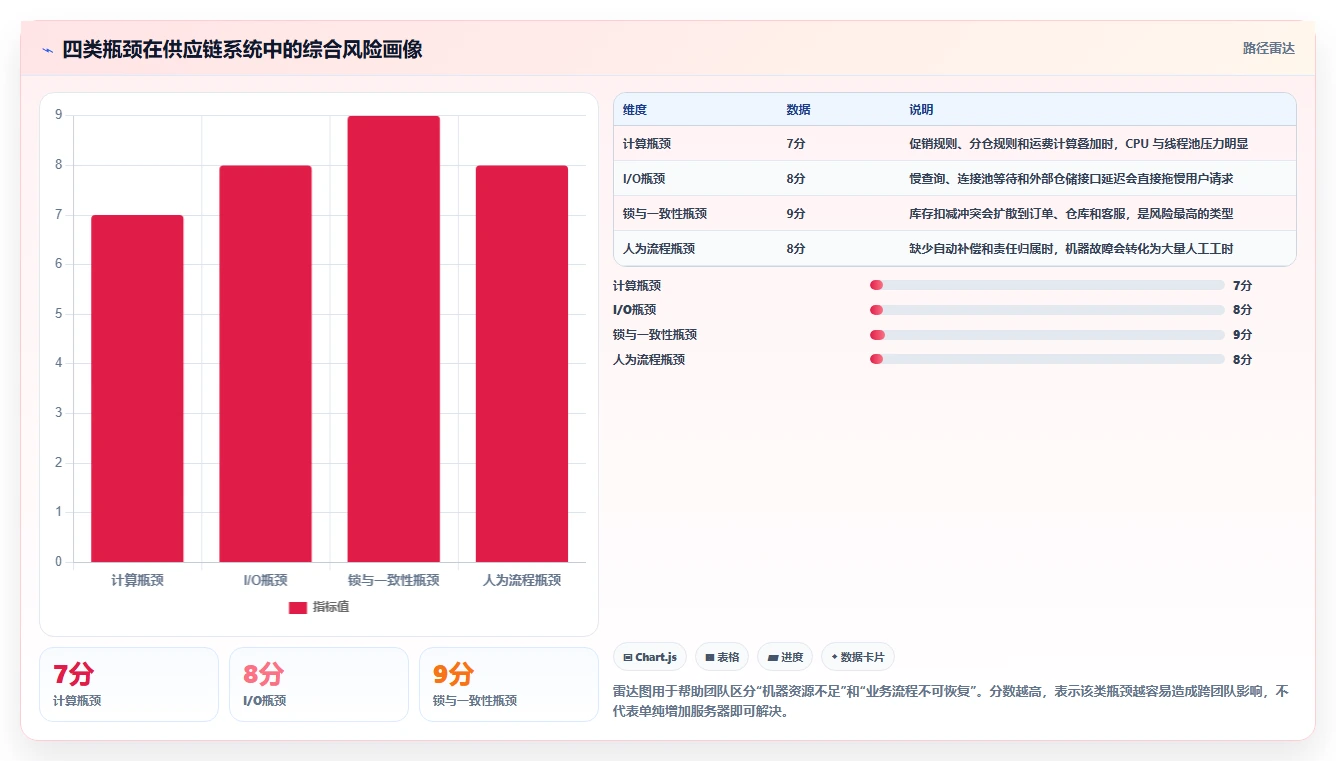Click the 计算瓶颈 x-axis label
Viewport: 1336px width, 761px height.
pos(137,580)
